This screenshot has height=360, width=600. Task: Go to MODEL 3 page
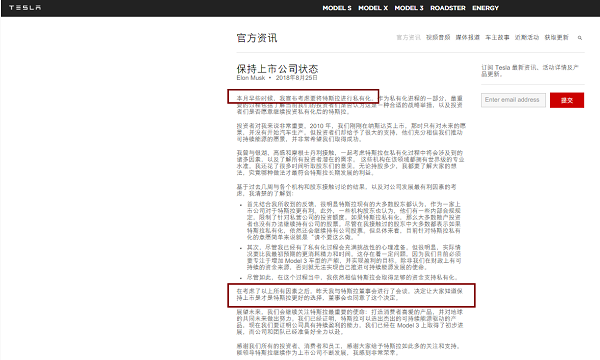pyautogui.click(x=409, y=8)
